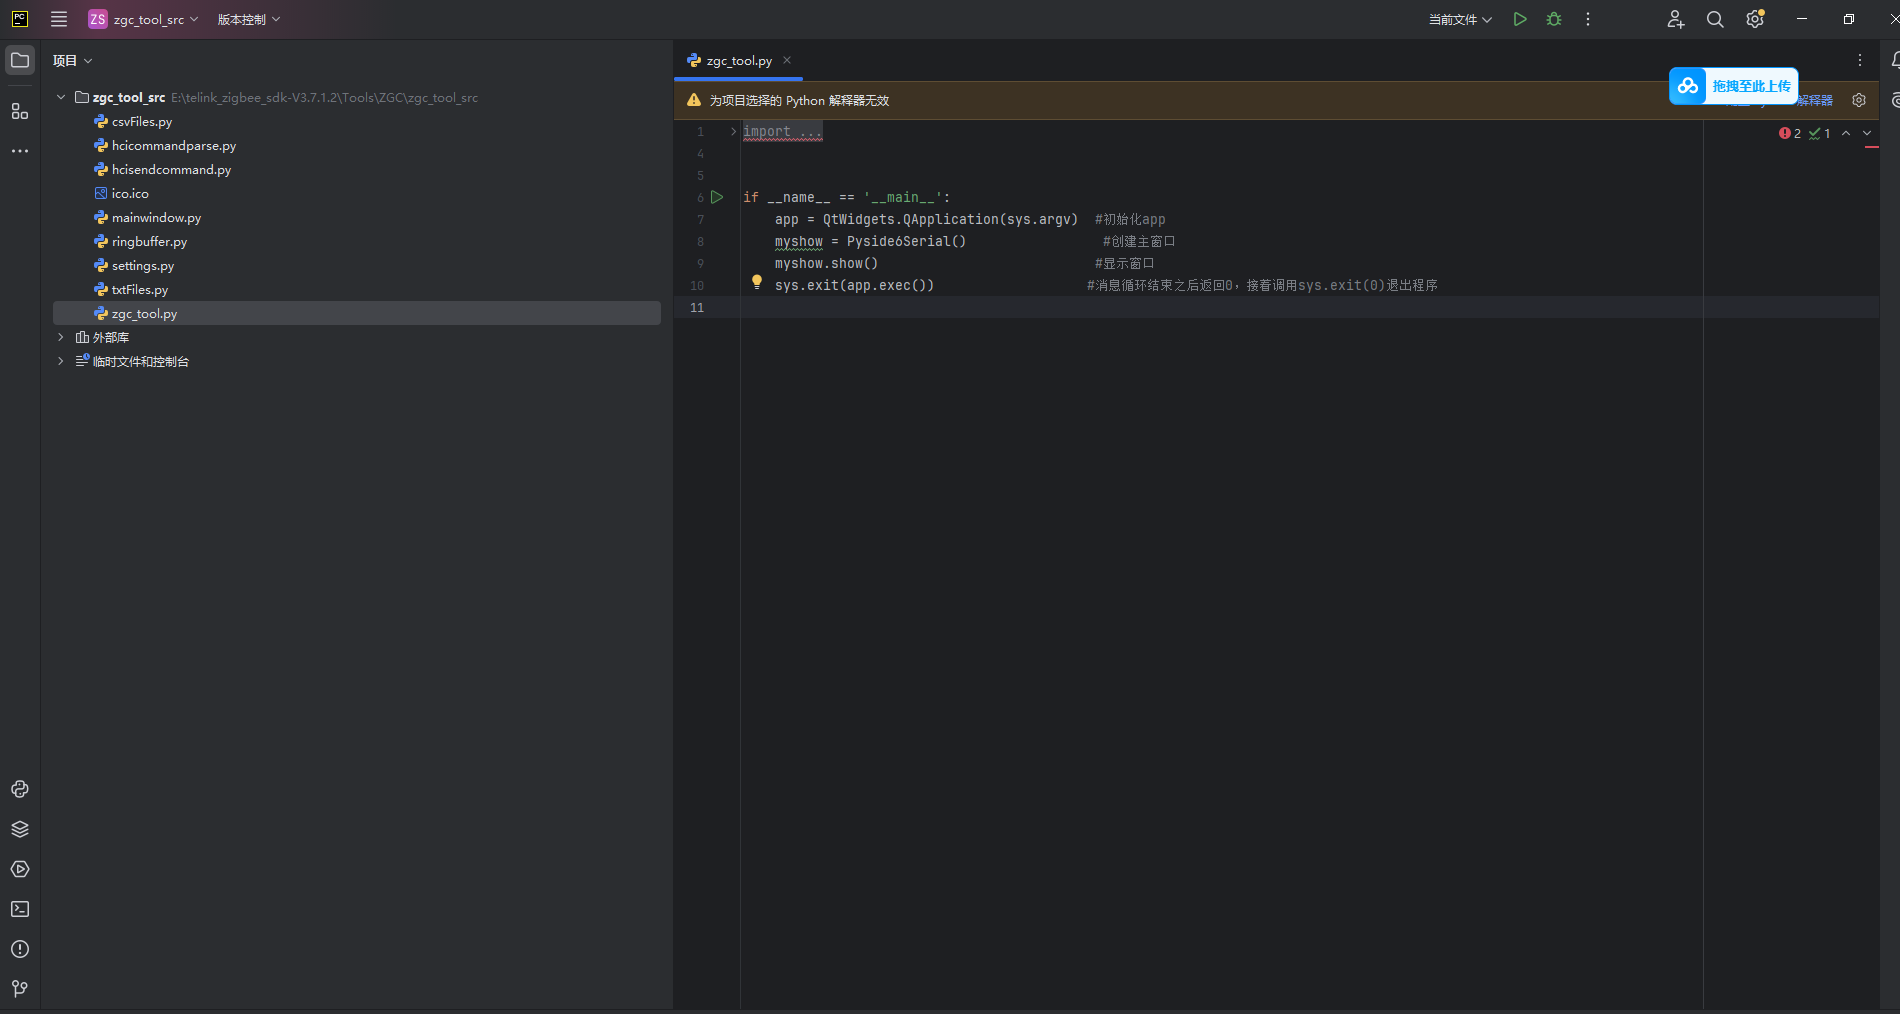Open mainwindow.py file

click(x=156, y=217)
